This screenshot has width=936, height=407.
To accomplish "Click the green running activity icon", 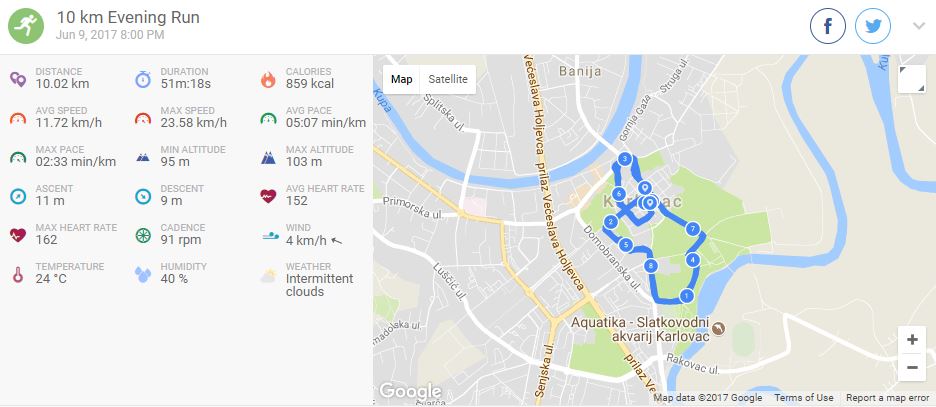I will pyautogui.click(x=26, y=26).
